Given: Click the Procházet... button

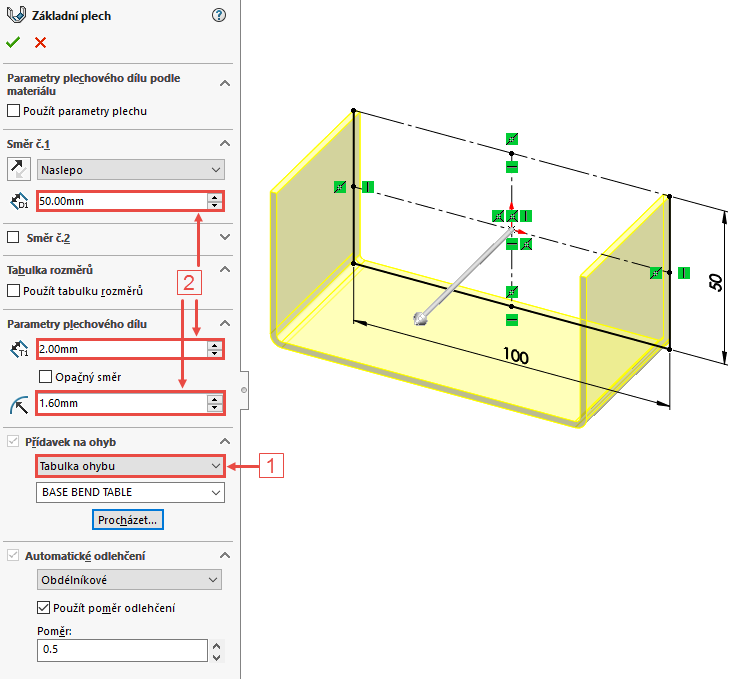Looking at the screenshot, I should point(128,520).
